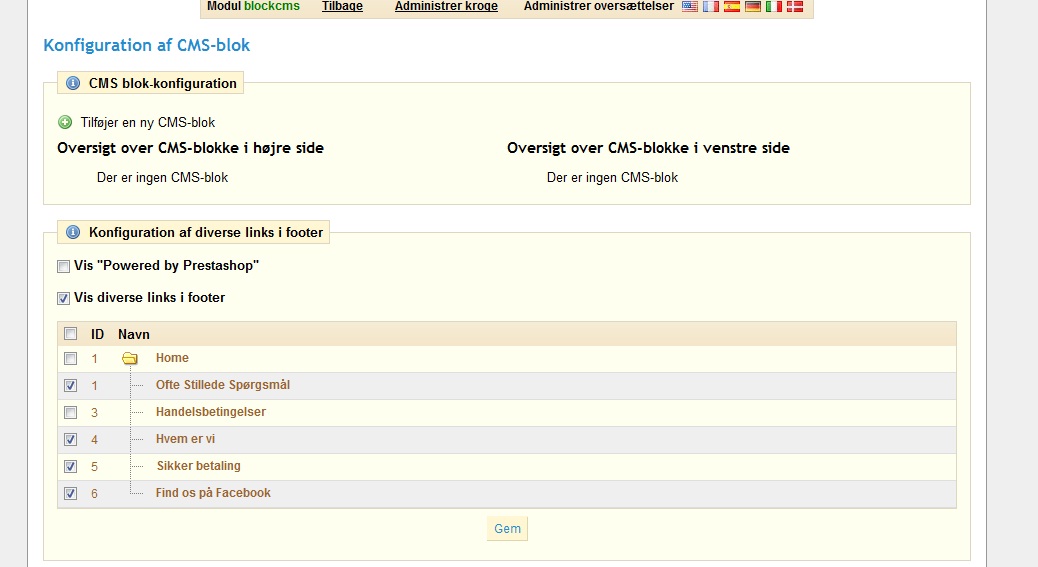
Task: Select the French flag translation icon
Action: point(711,7)
